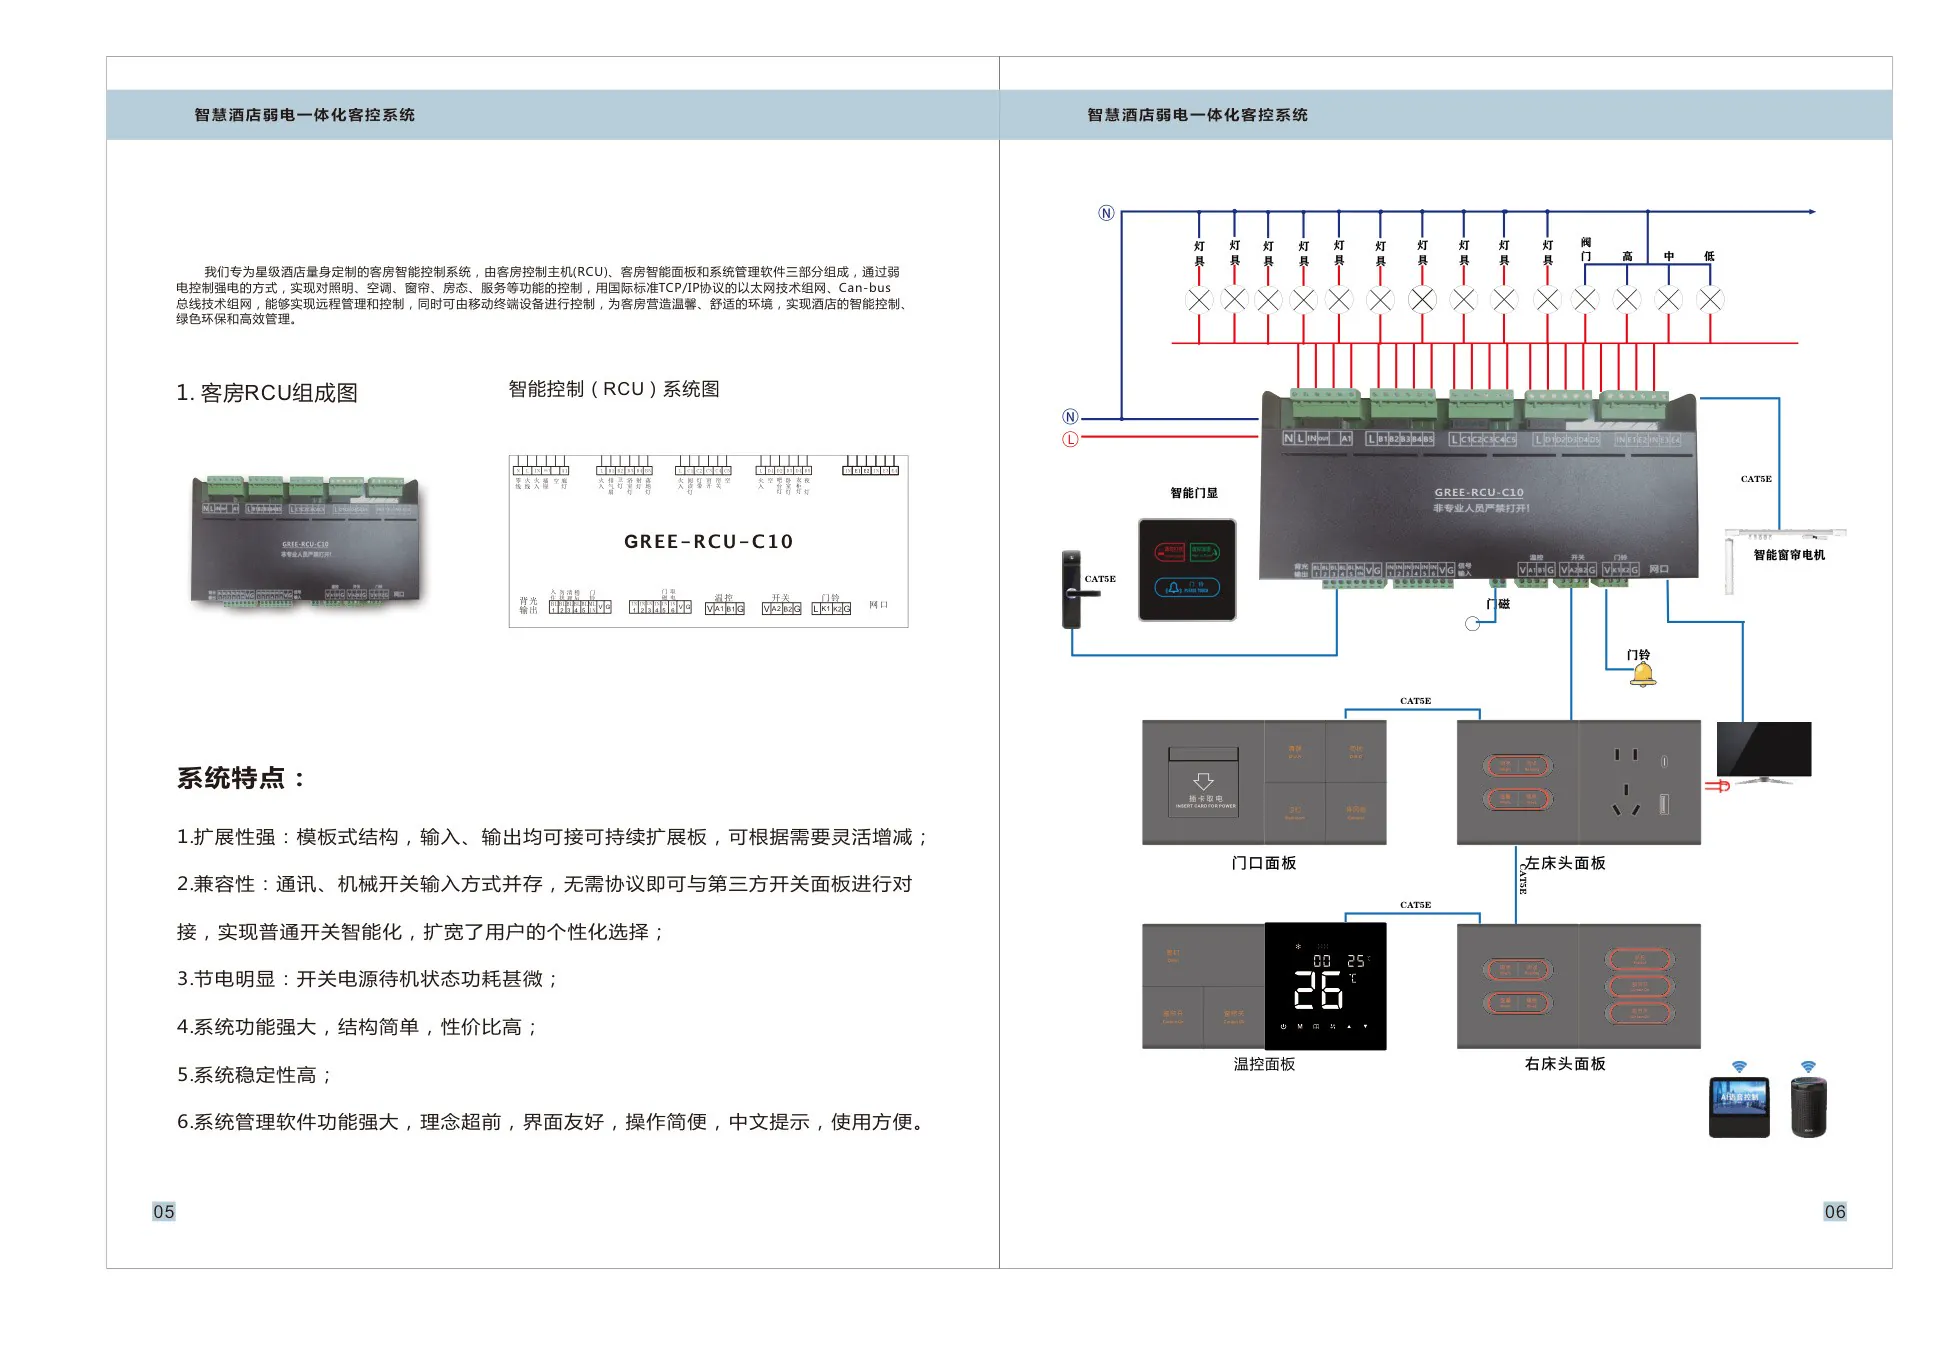Select the line 4.系统功能强大
The image size is (1956, 1361).
click(x=357, y=1027)
